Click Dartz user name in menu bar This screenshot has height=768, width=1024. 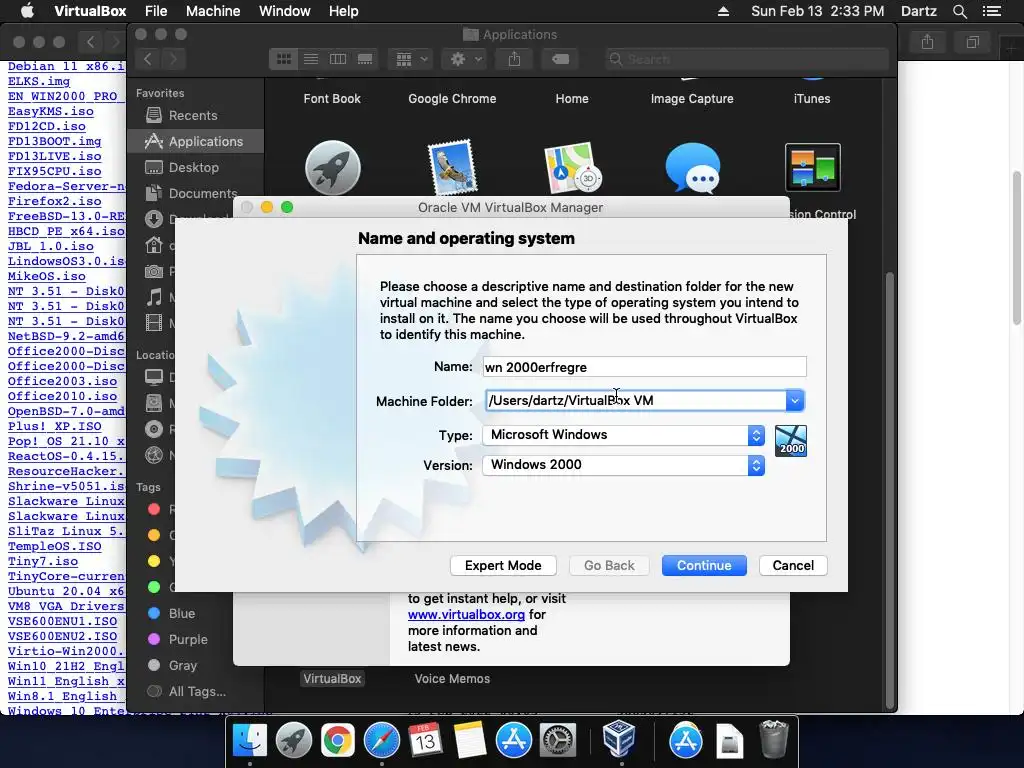pyautogui.click(x=918, y=11)
